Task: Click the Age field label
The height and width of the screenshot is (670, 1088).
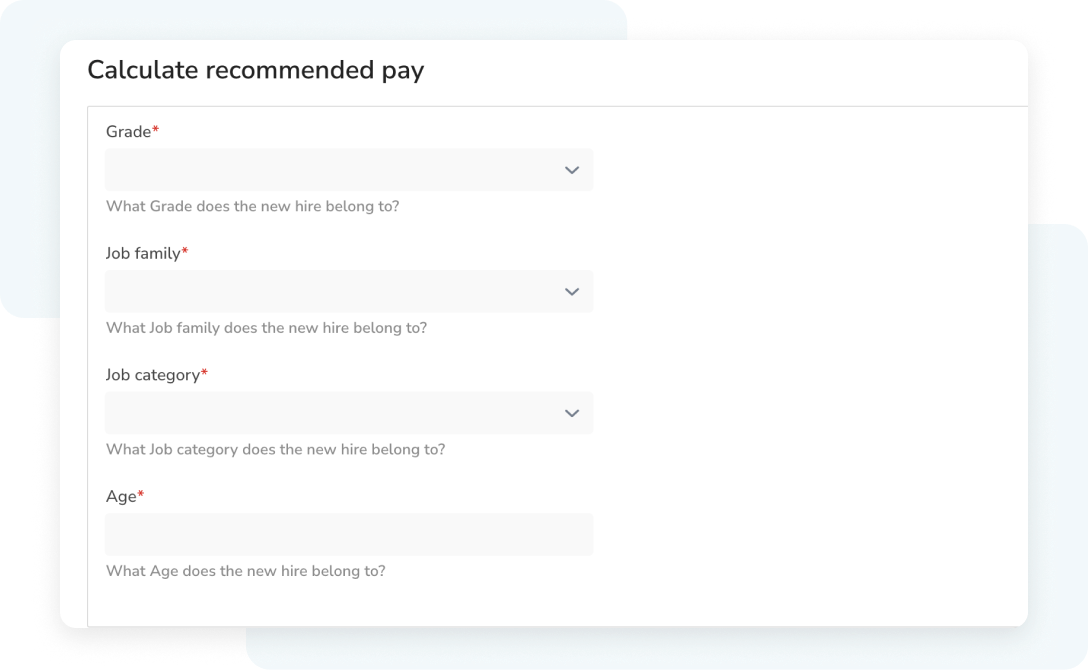Action: 121,497
